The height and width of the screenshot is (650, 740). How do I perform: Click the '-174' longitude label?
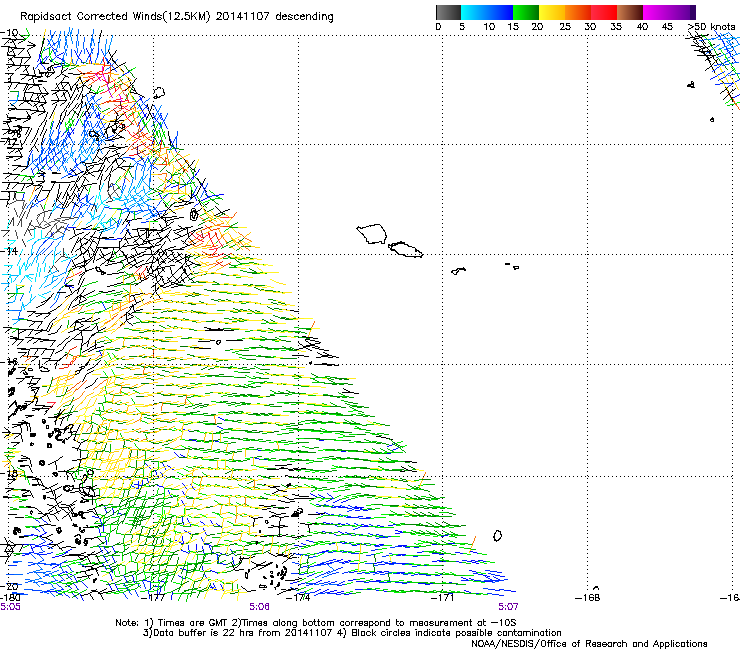click(298, 598)
